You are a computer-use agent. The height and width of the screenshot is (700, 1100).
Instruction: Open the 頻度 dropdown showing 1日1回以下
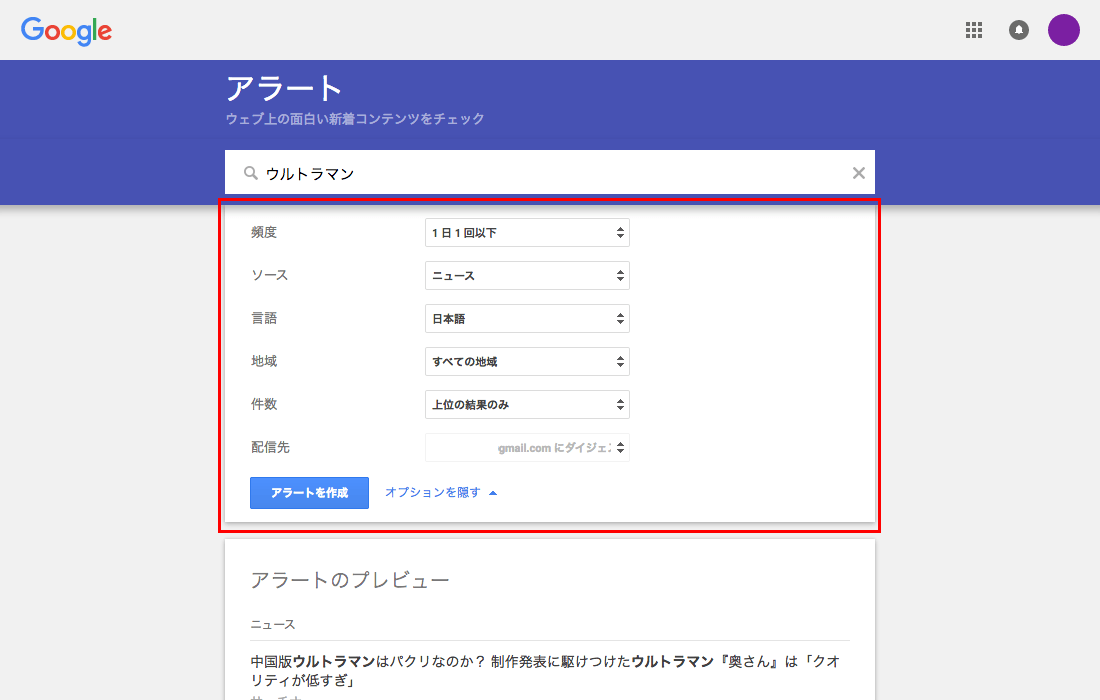528,233
